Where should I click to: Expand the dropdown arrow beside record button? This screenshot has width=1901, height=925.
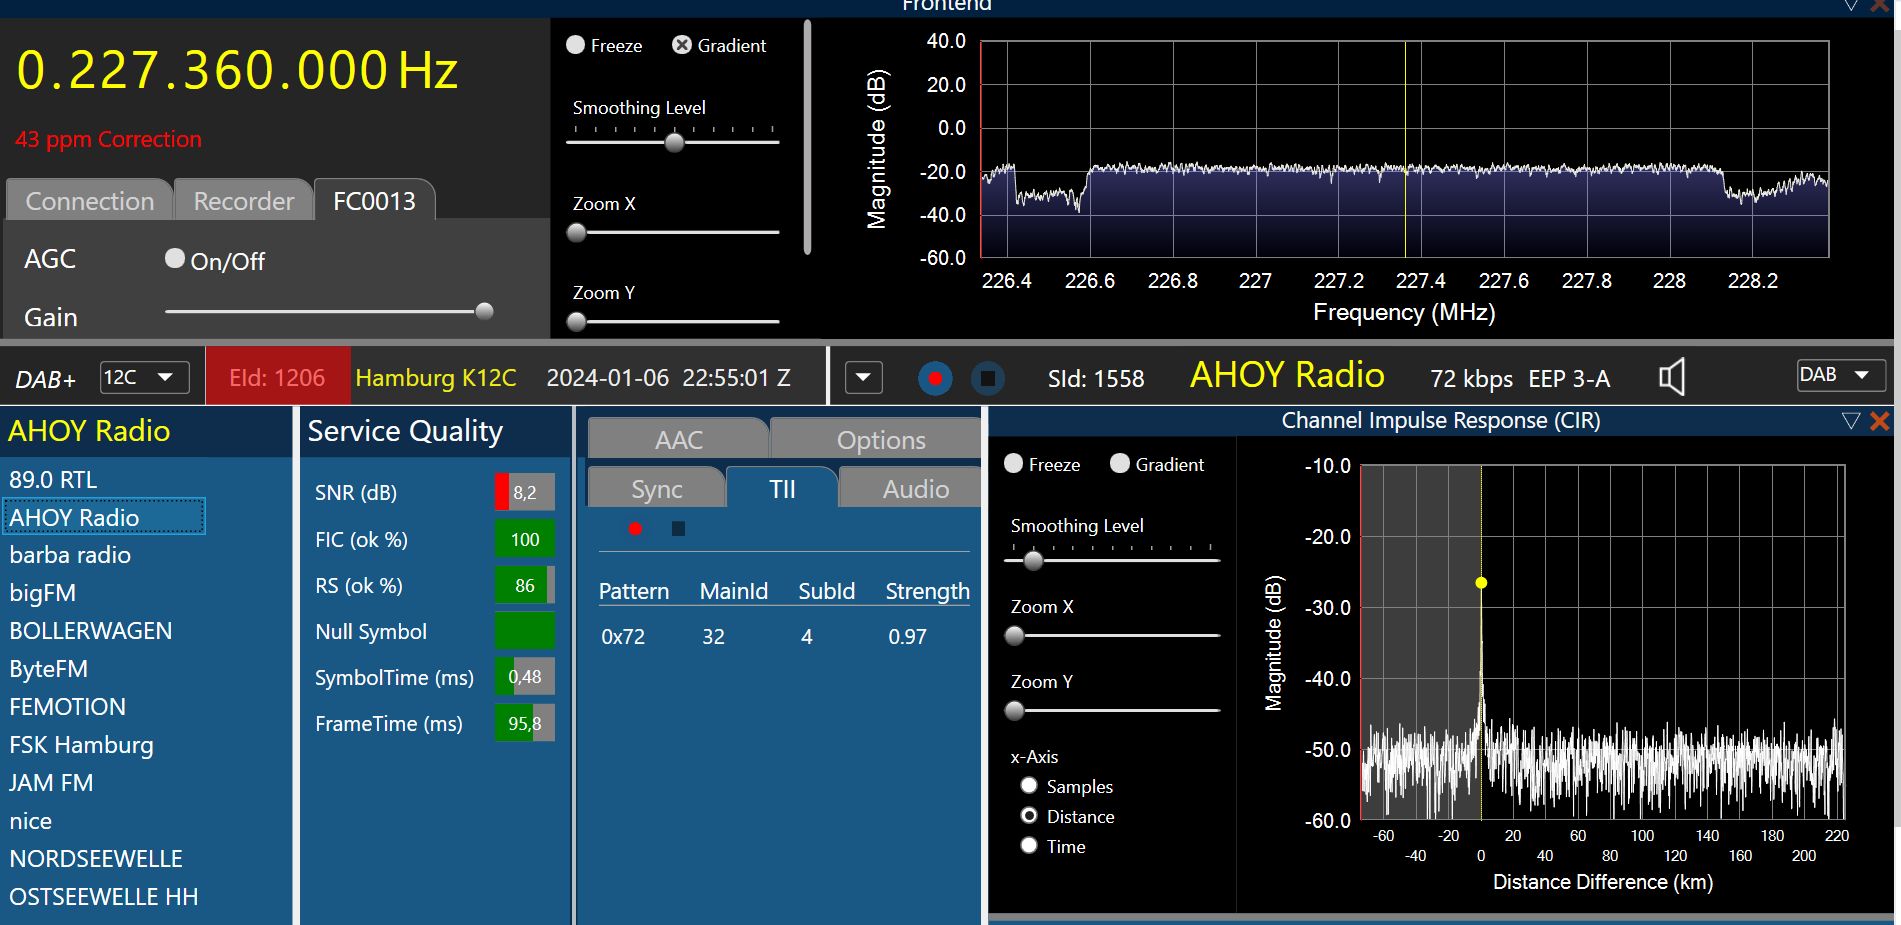point(864,379)
